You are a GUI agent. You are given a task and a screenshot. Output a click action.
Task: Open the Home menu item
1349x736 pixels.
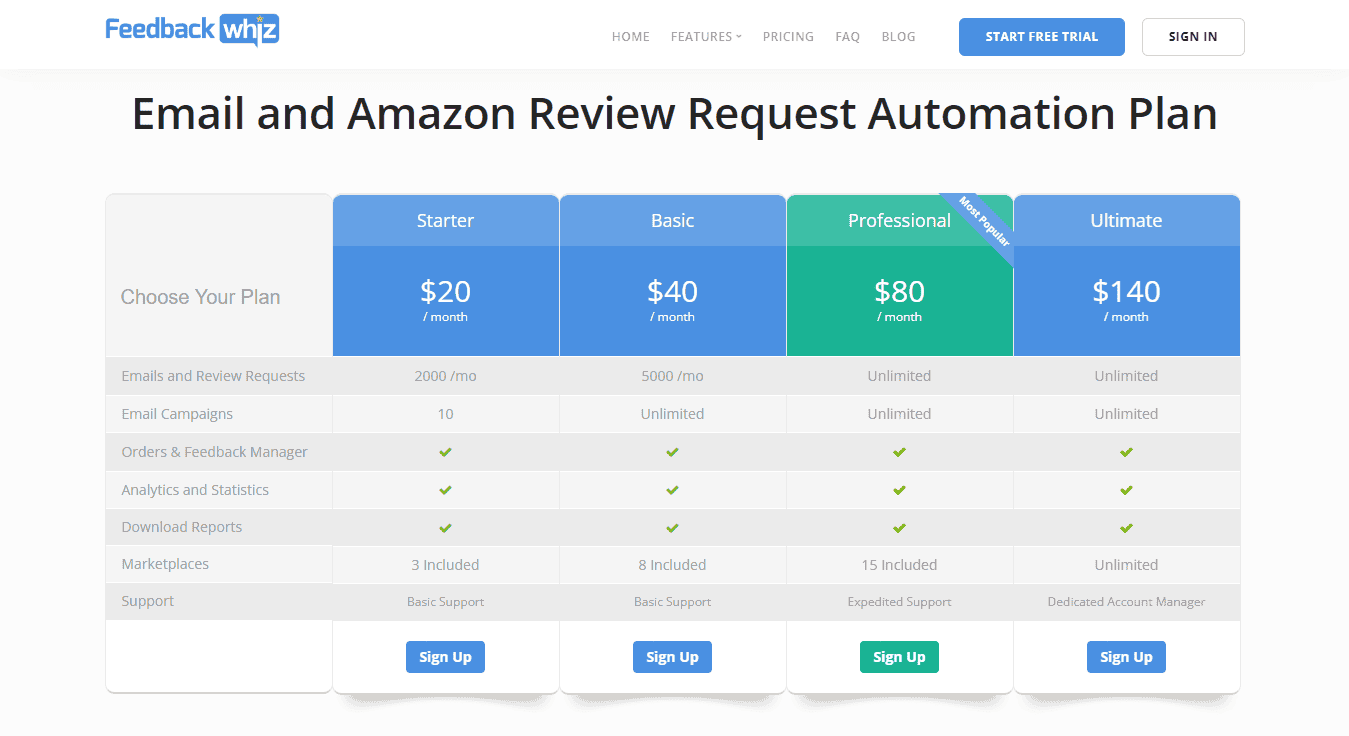630,37
